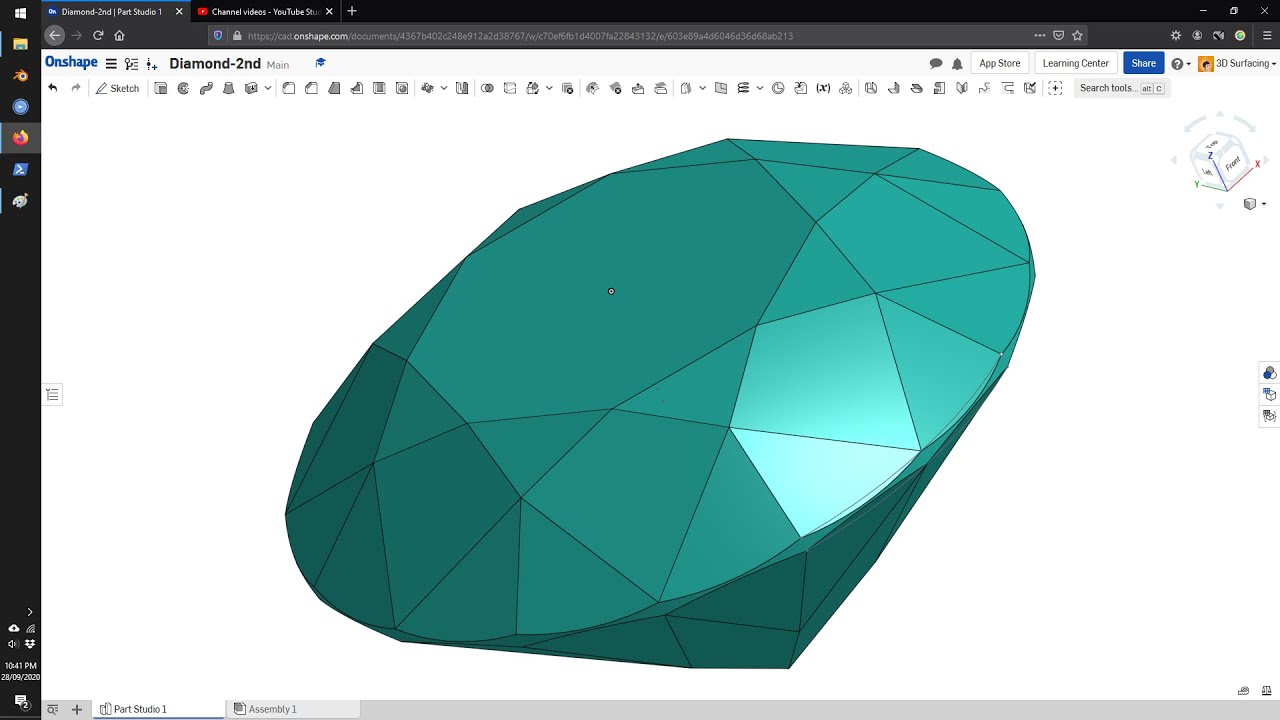Open the custom tables panel icon
Image resolution: width=1280 pixels, height=720 pixels.
point(1269,416)
